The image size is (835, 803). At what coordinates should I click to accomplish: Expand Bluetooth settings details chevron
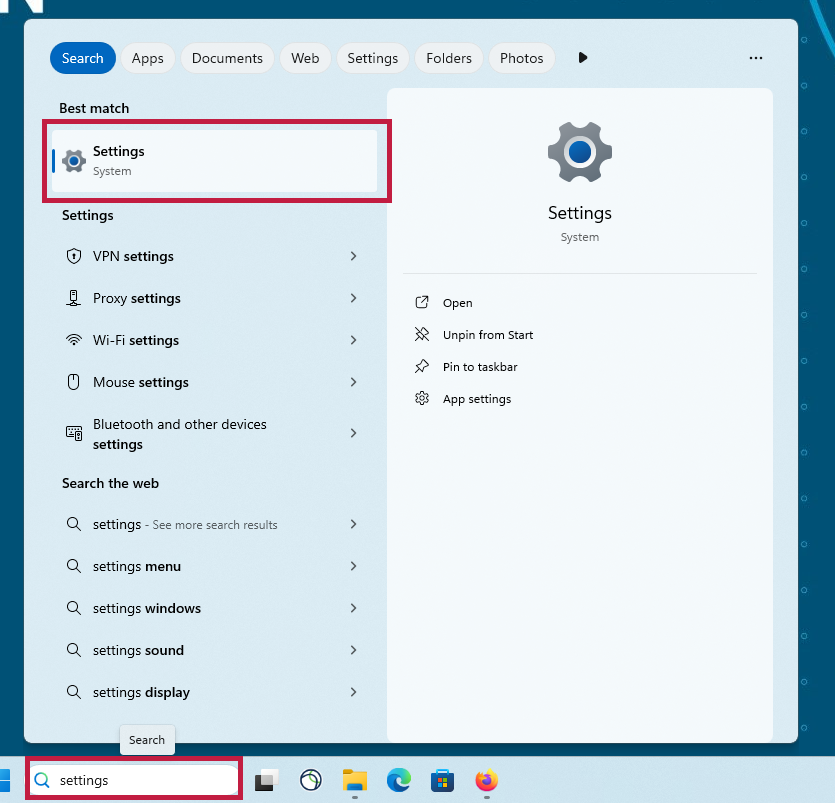(x=353, y=433)
